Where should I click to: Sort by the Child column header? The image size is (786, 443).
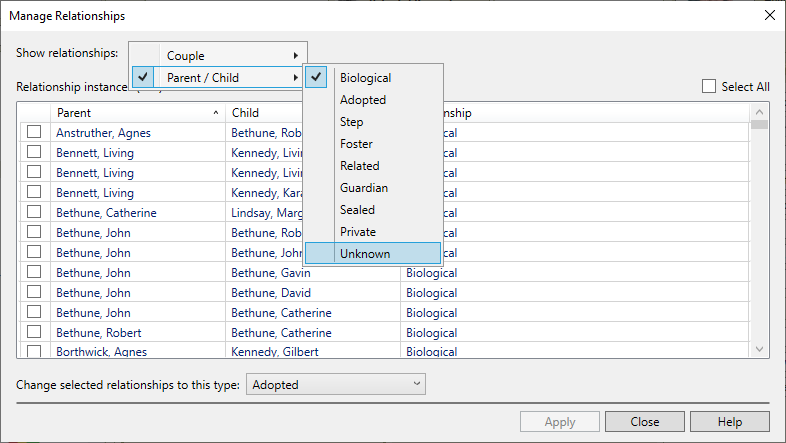[x=262, y=113]
